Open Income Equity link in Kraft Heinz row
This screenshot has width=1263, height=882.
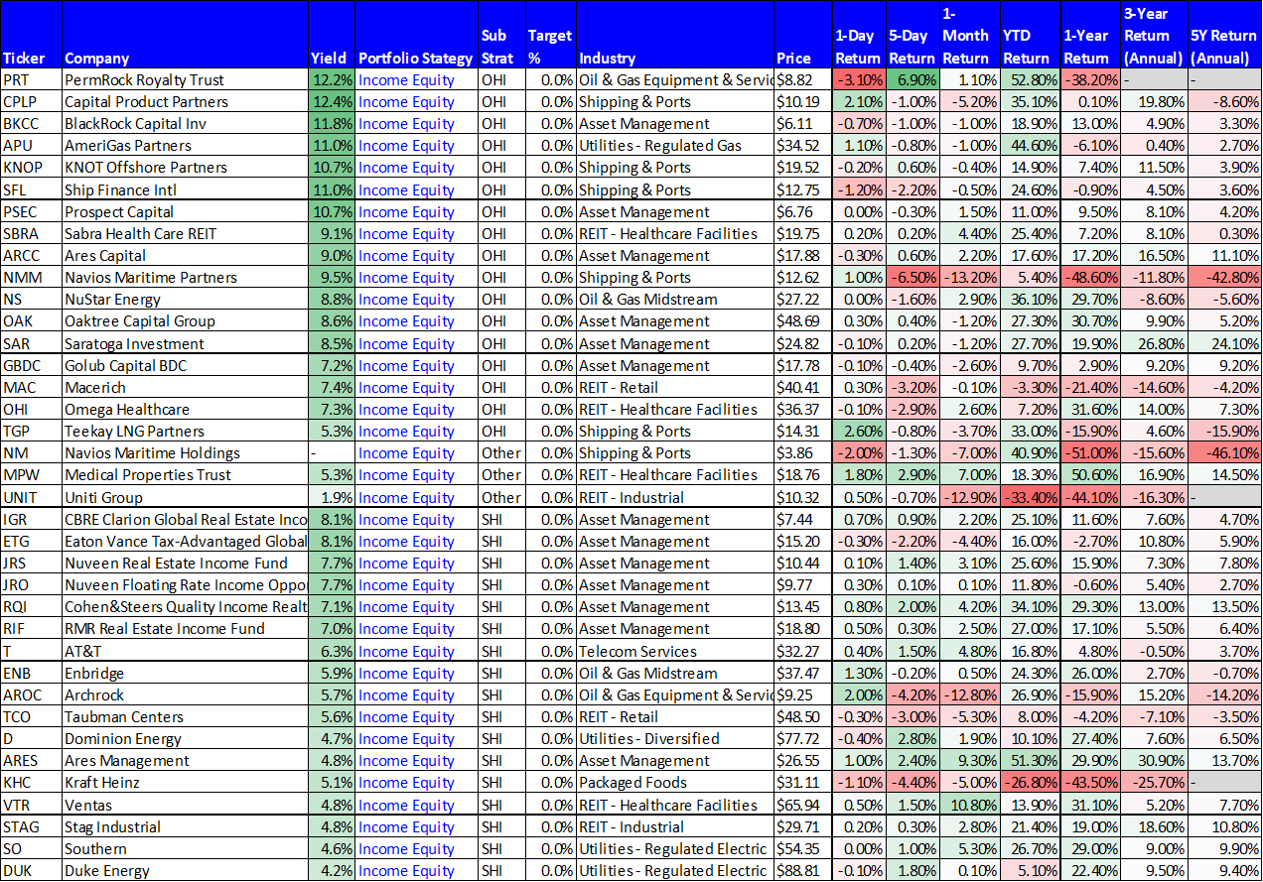pyautogui.click(x=406, y=783)
